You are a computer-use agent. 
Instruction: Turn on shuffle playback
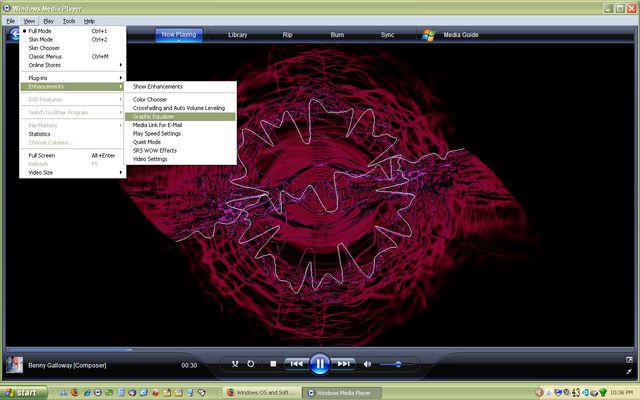click(235, 364)
